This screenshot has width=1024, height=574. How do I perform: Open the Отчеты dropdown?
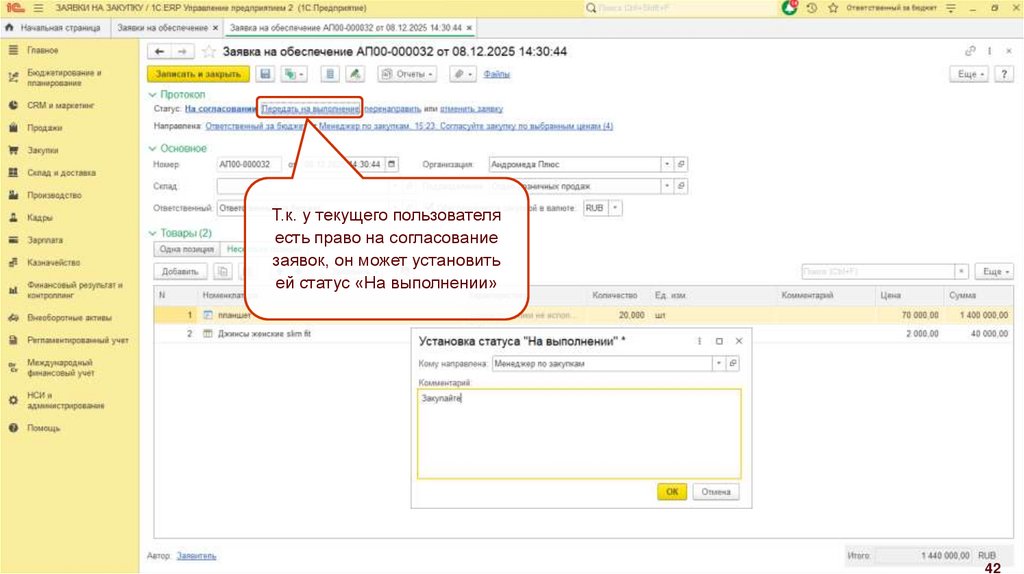pyautogui.click(x=408, y=74)
